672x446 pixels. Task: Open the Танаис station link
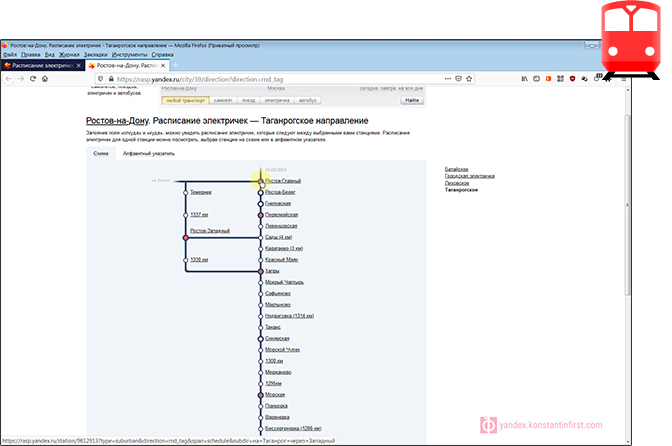click(273, 327)
